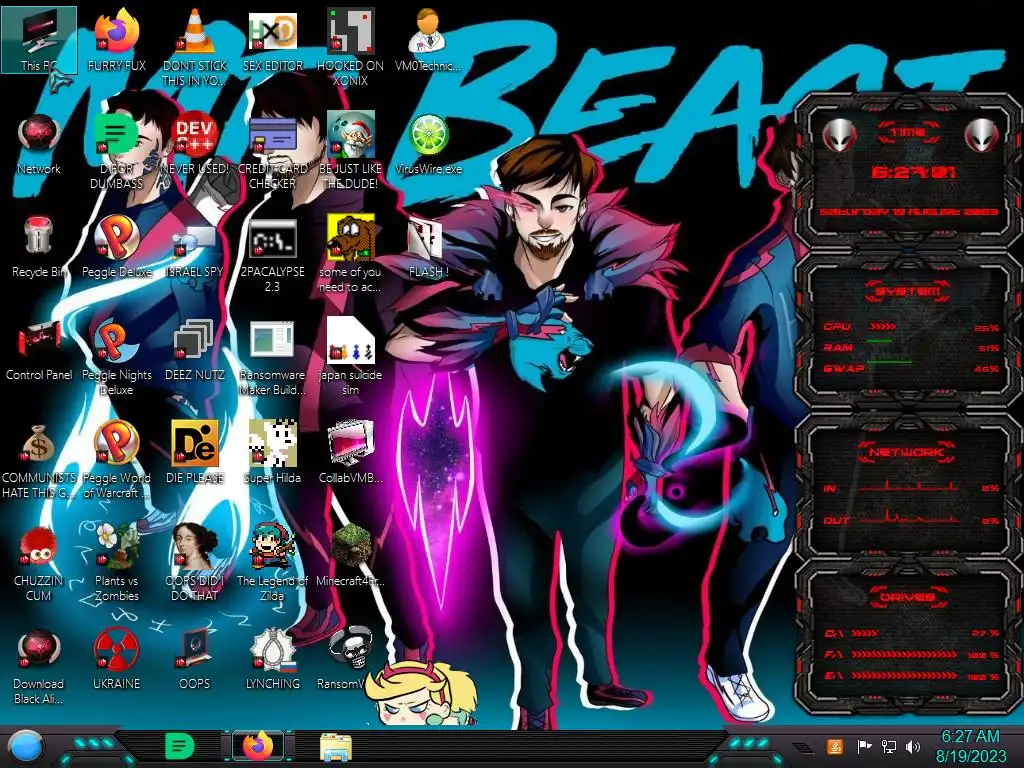Select the FLASH ! desktop icon

428,247
